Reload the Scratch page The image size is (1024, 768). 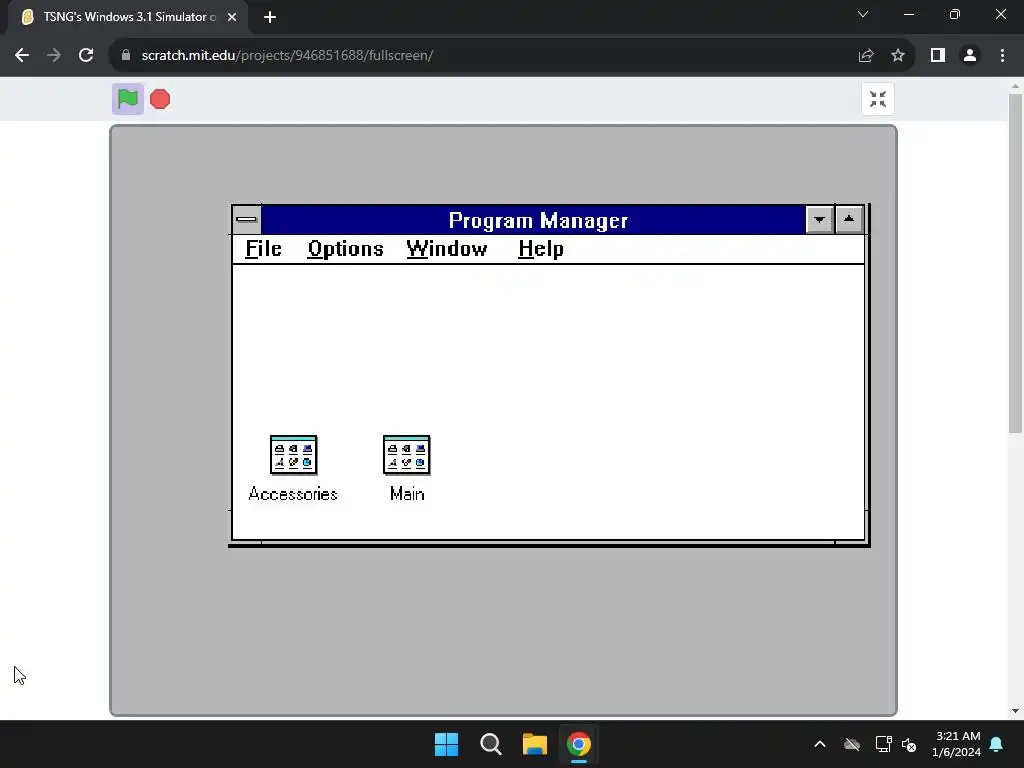coord(86,56)
